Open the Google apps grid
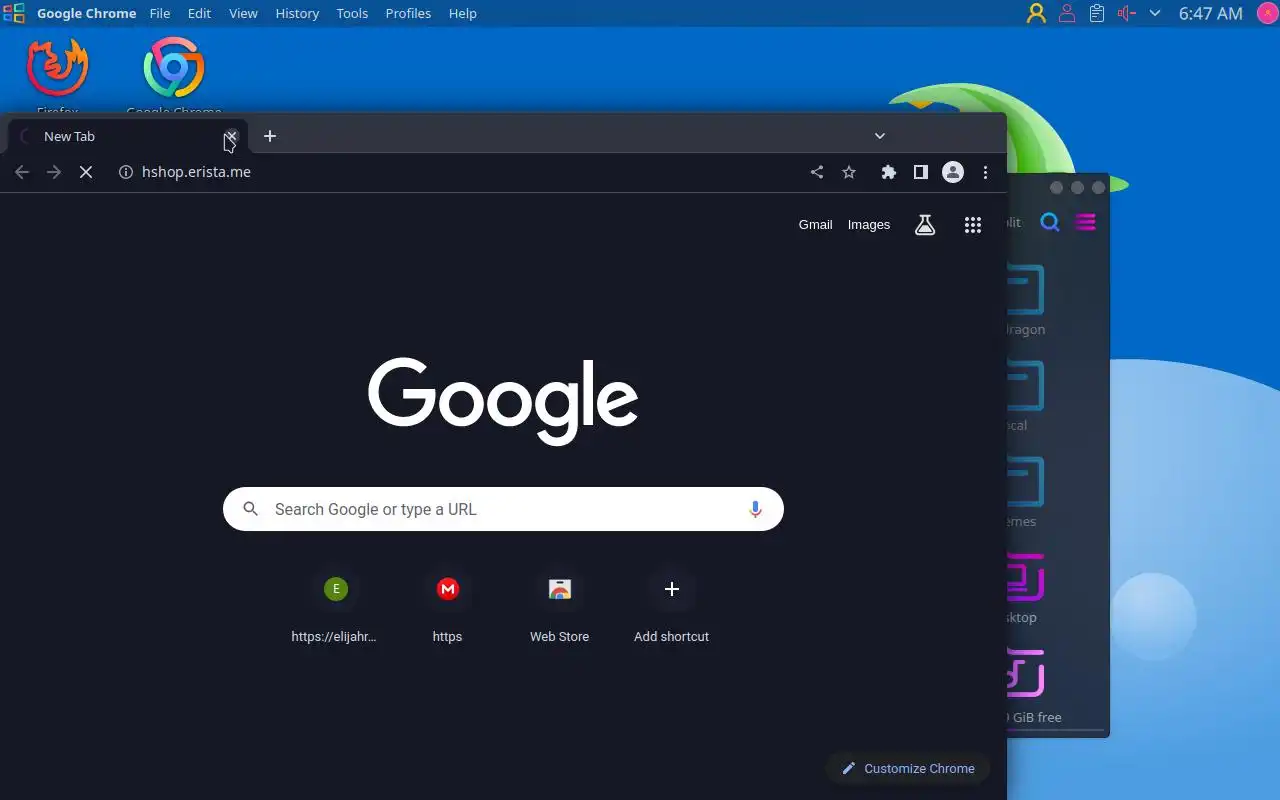 [973, 225]
